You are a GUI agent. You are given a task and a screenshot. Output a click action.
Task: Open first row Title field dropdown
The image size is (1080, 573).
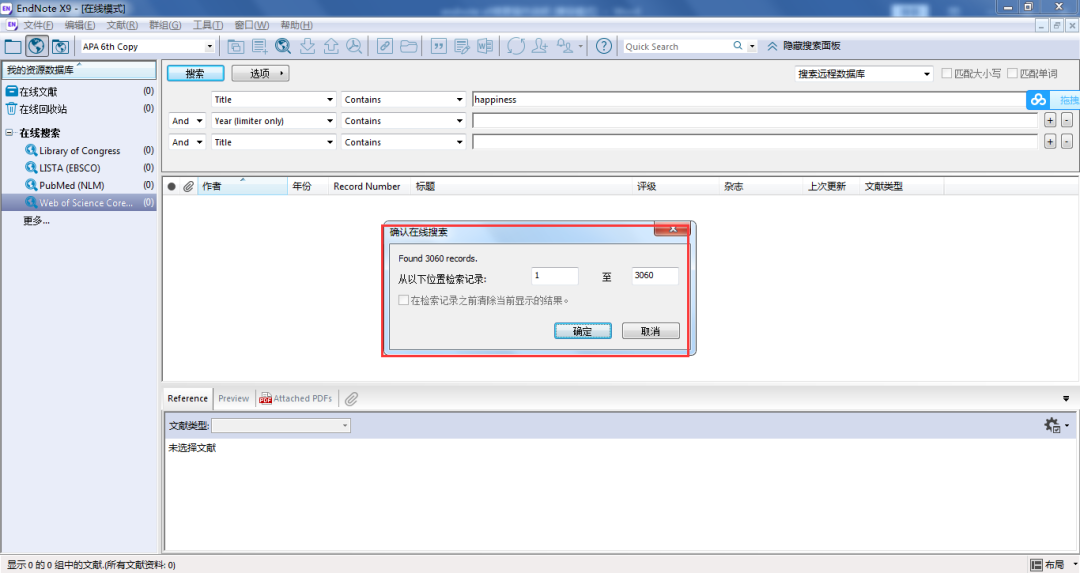click(329, 100)
